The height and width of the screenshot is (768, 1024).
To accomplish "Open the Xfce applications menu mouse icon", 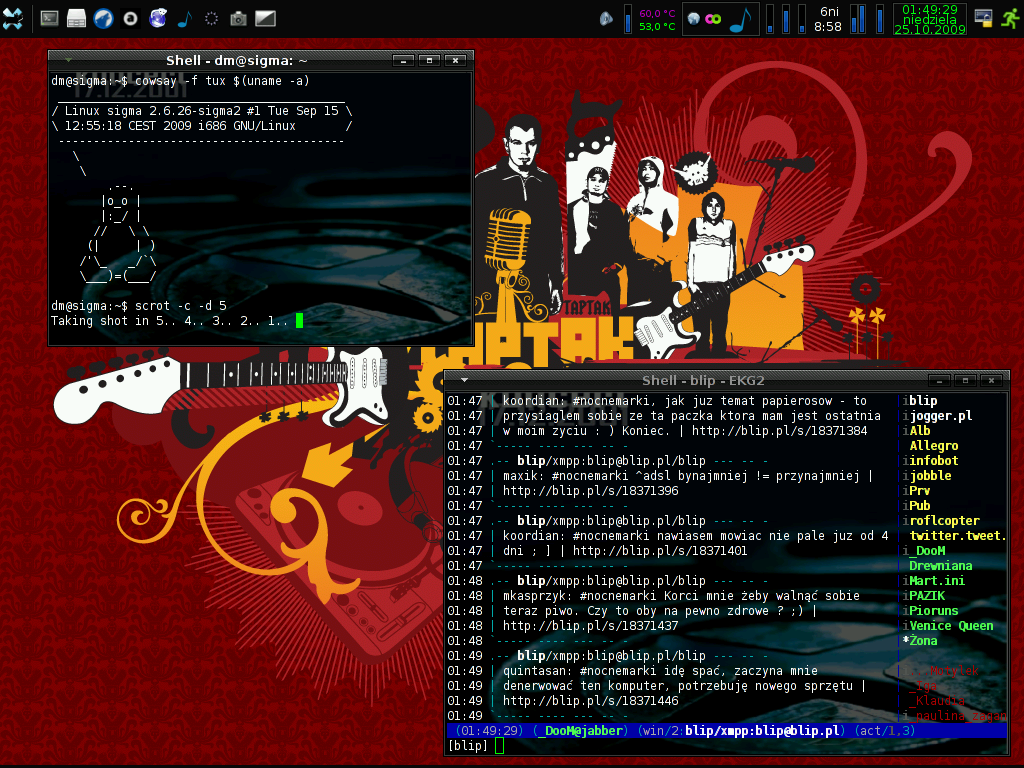I will pyautogui.click(x=12, y=18).
